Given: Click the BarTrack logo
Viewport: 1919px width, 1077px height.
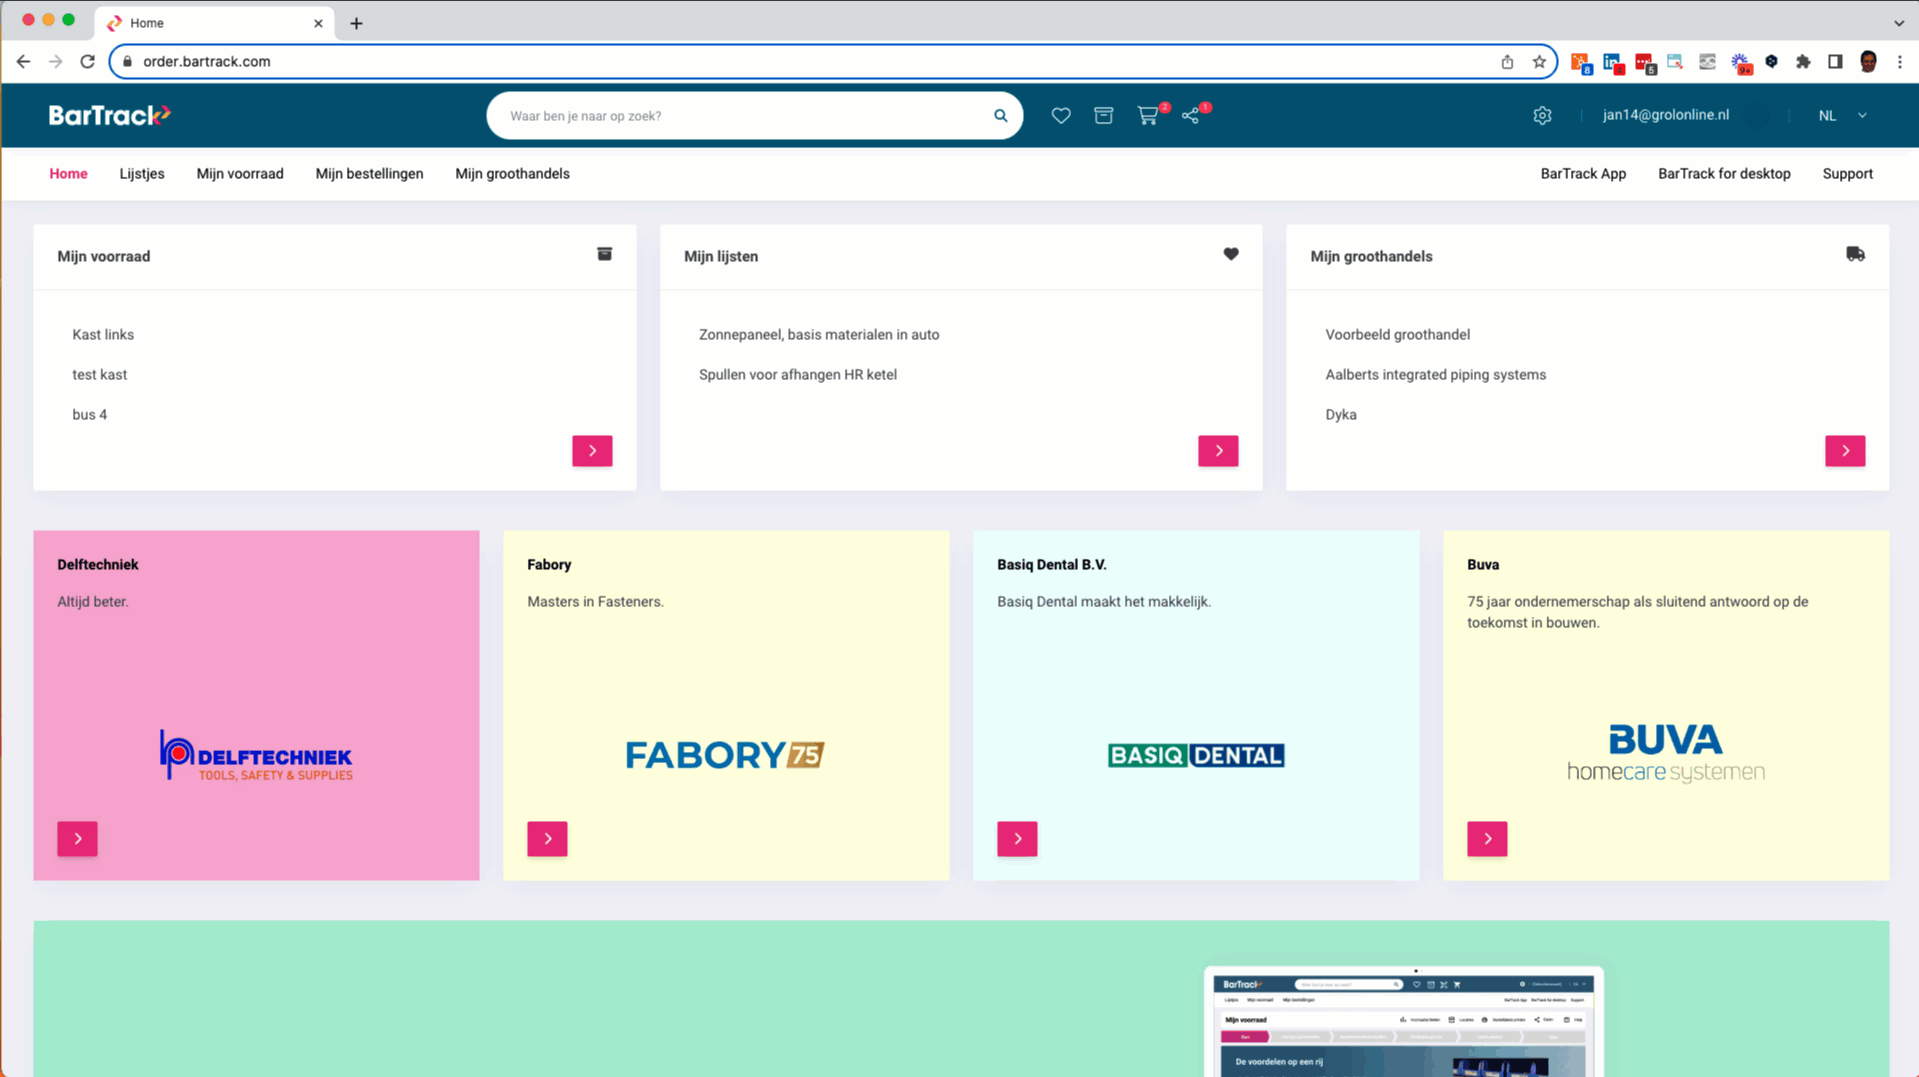Looking at the screenshot, I should [x=110, y=116].
